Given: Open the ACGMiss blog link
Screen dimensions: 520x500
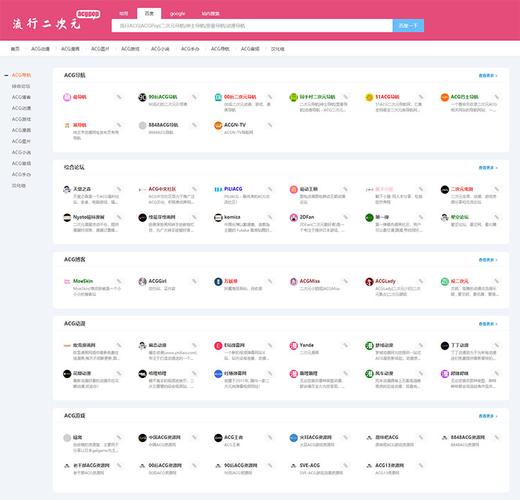Looking at the screenshot, I should tap(310, 281).
